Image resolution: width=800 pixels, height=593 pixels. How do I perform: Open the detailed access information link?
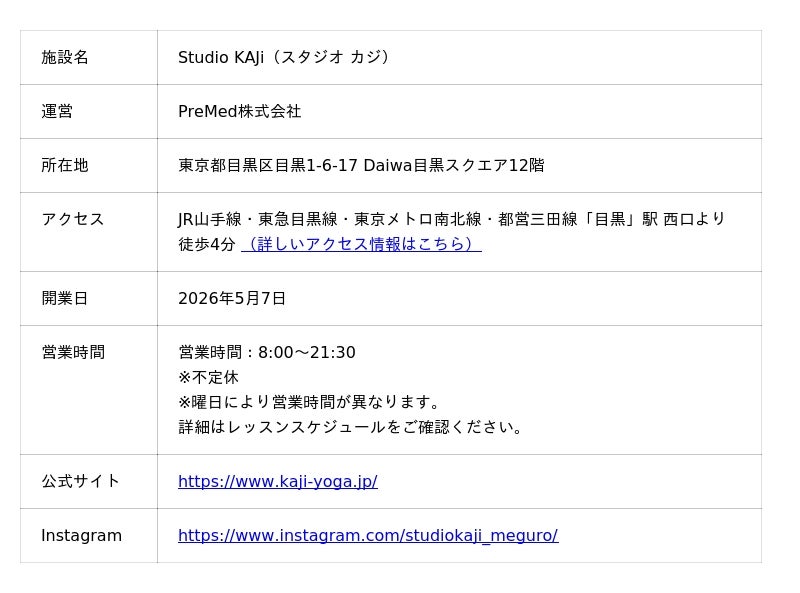tap(361, 244)
